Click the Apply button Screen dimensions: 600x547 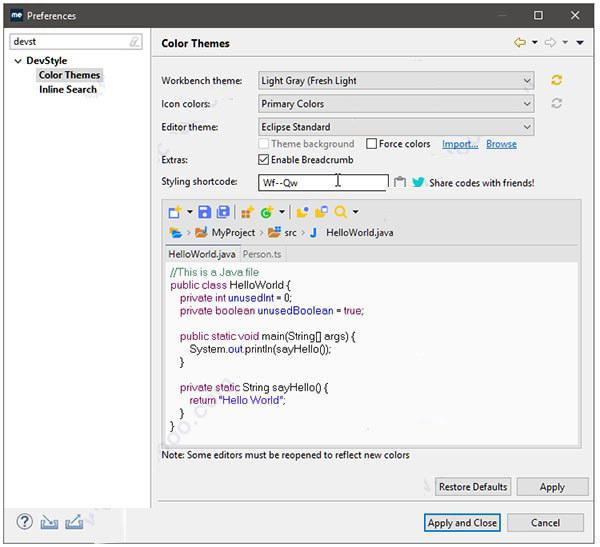coord(553,487)
